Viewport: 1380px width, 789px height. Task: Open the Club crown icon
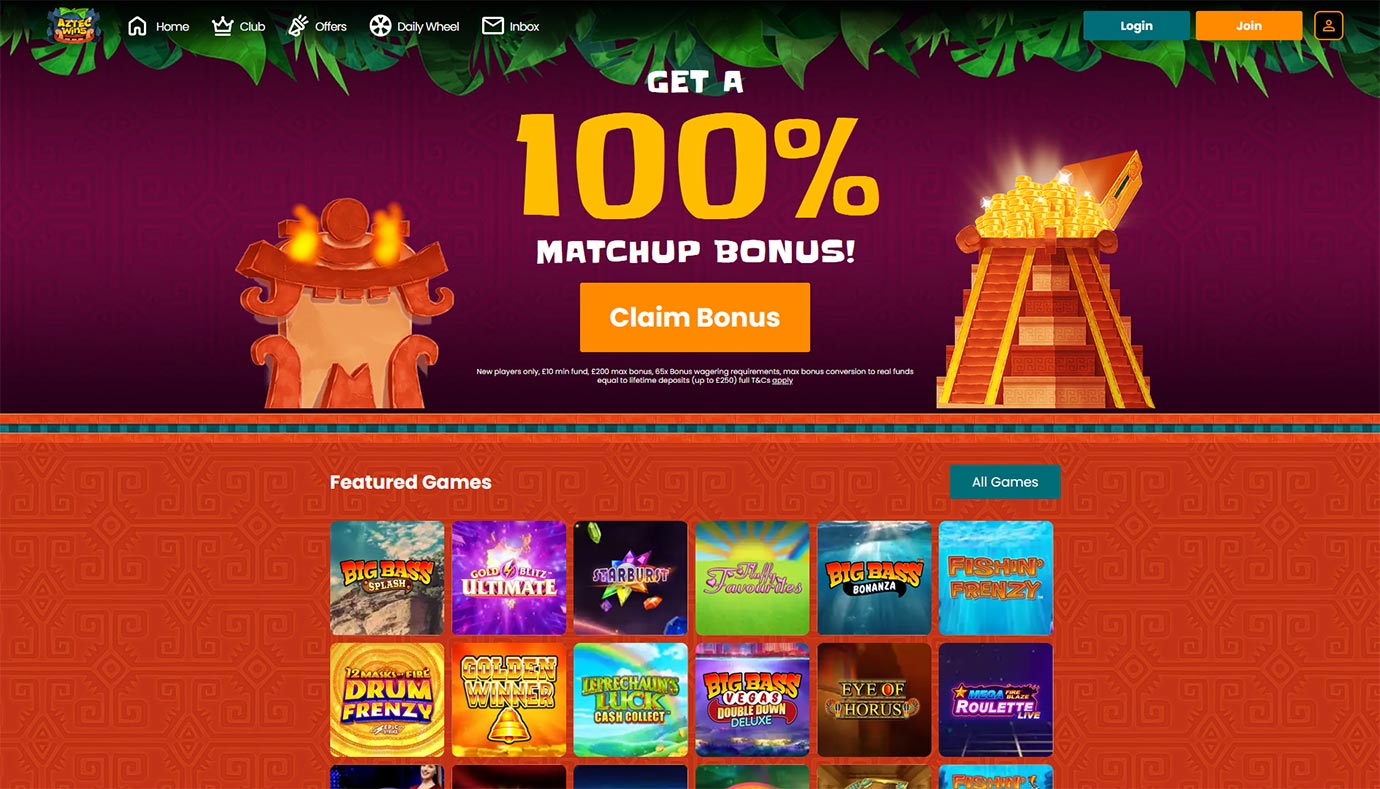222,26
